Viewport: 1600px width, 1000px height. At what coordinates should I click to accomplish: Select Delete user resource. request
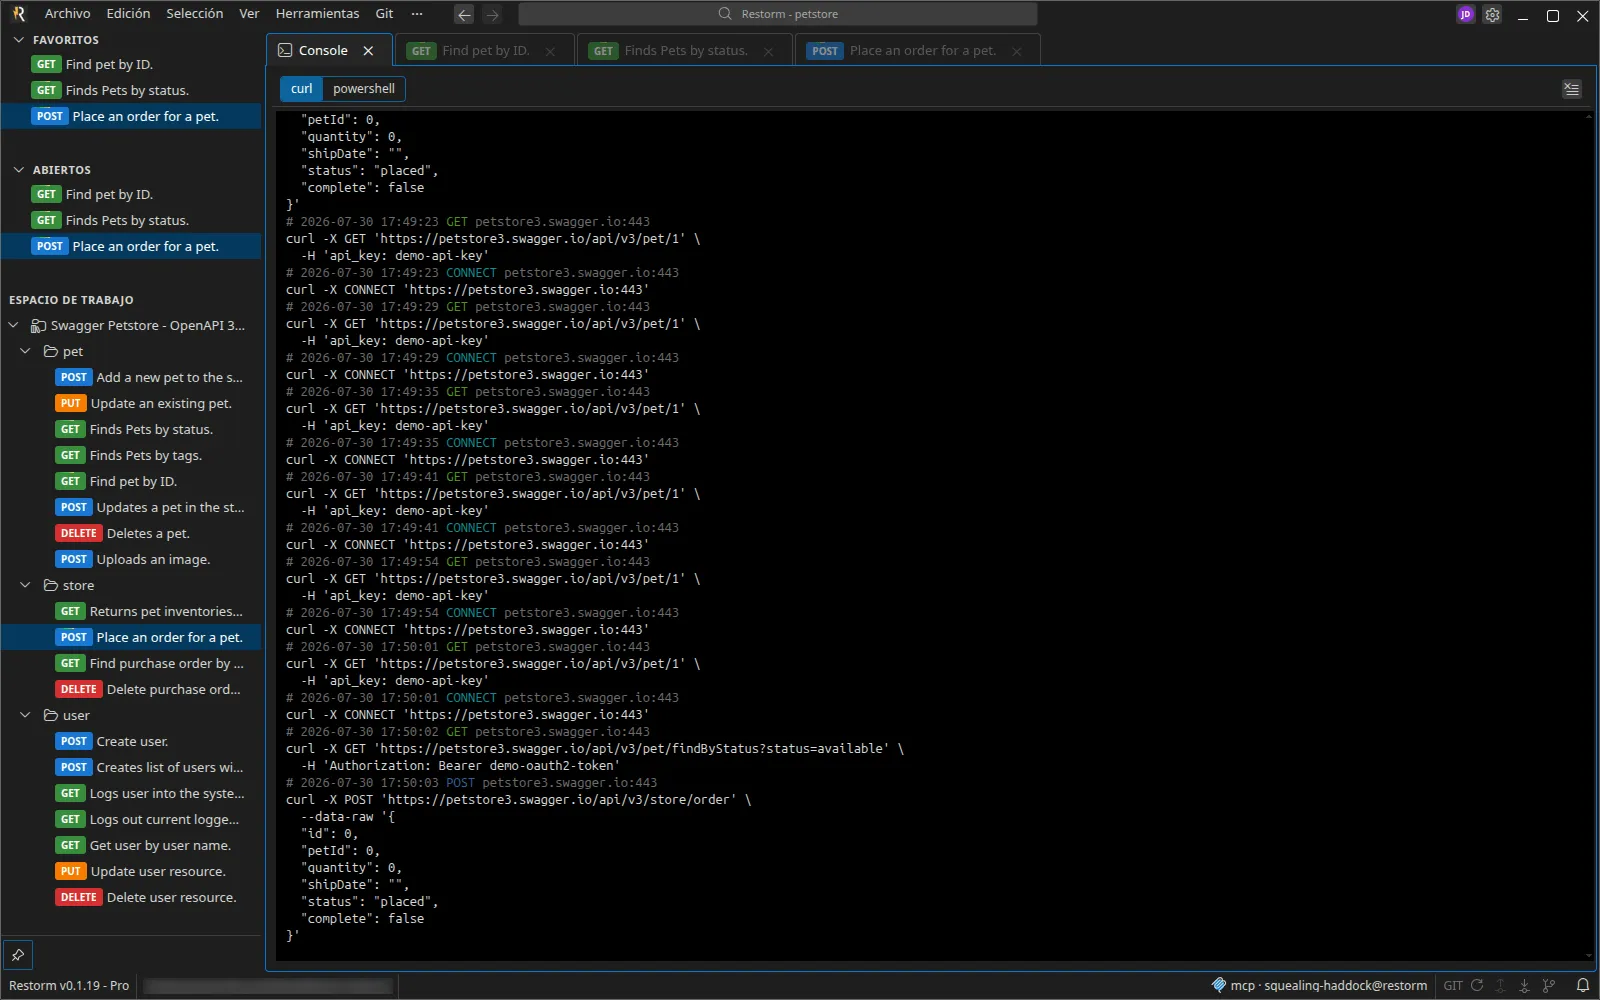[131, 898]
